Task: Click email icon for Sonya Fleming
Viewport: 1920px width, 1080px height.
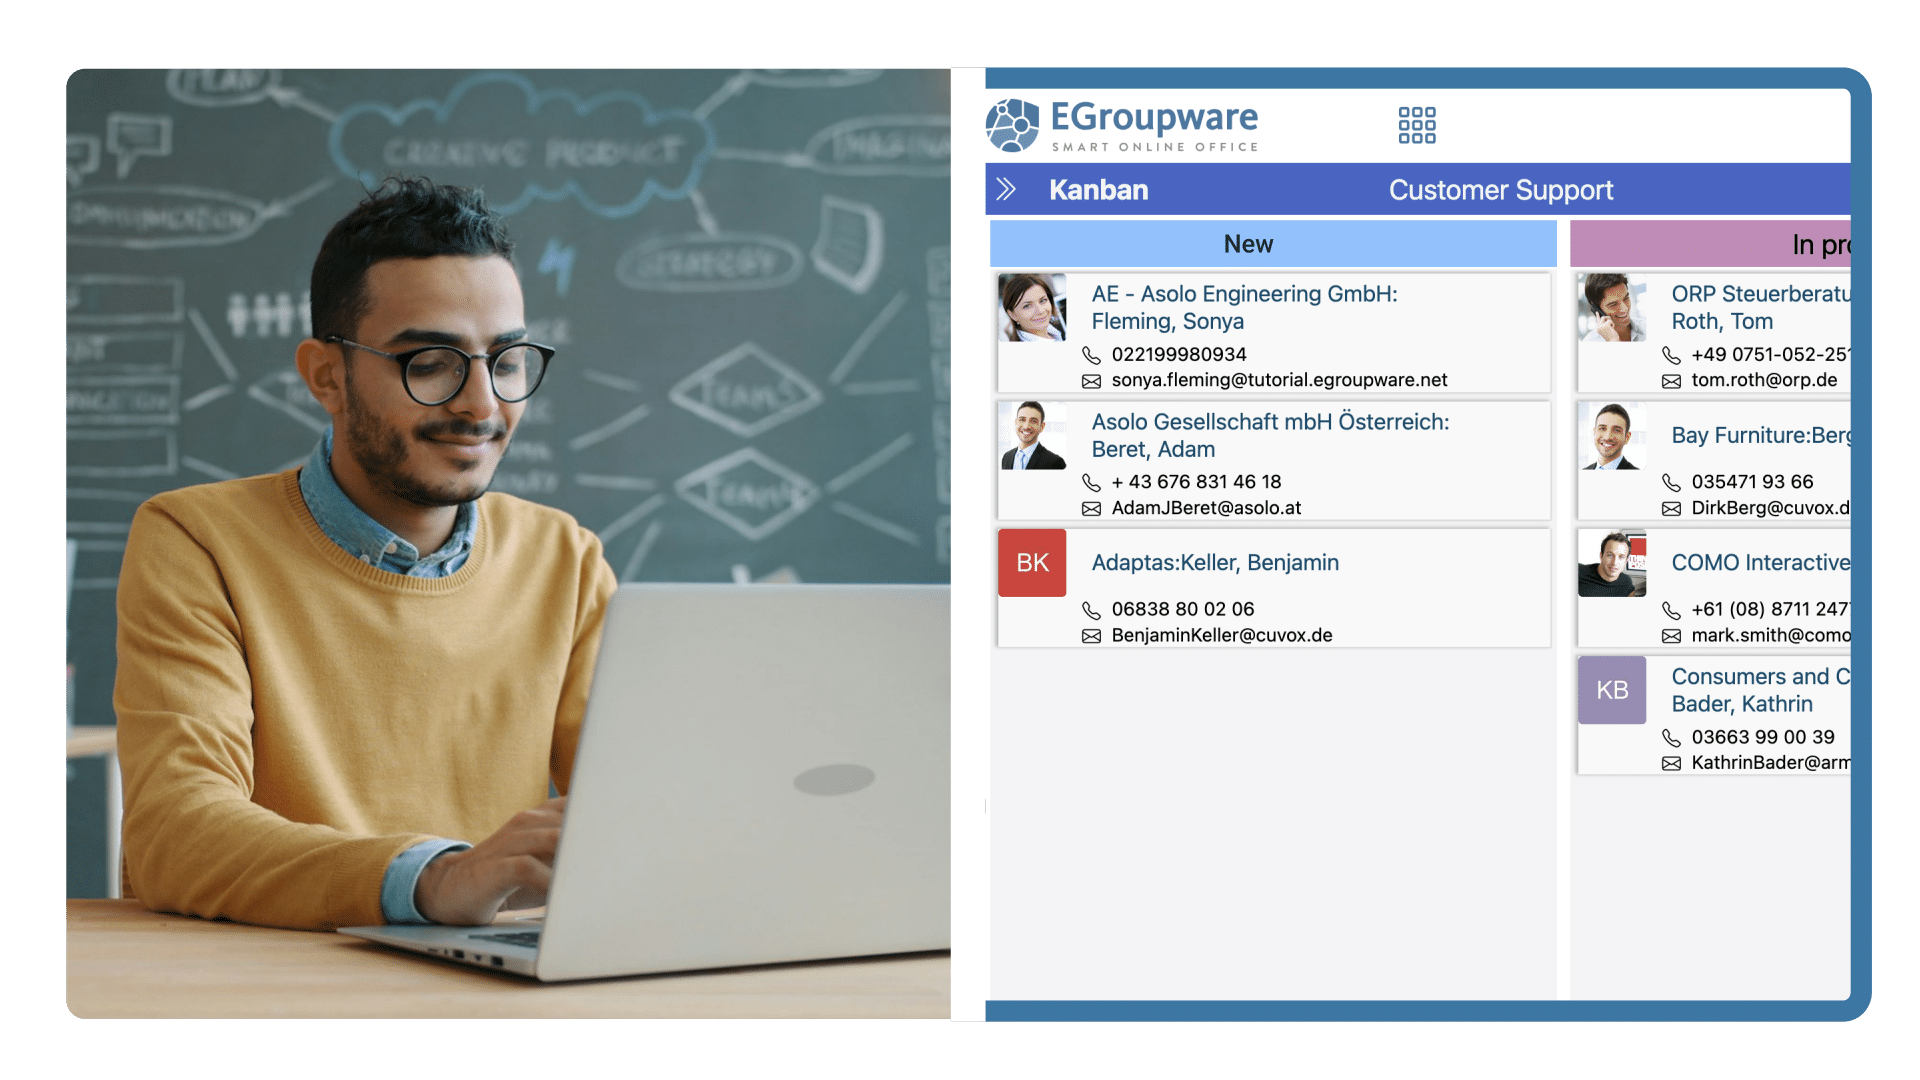Action: coord(1091,381)
